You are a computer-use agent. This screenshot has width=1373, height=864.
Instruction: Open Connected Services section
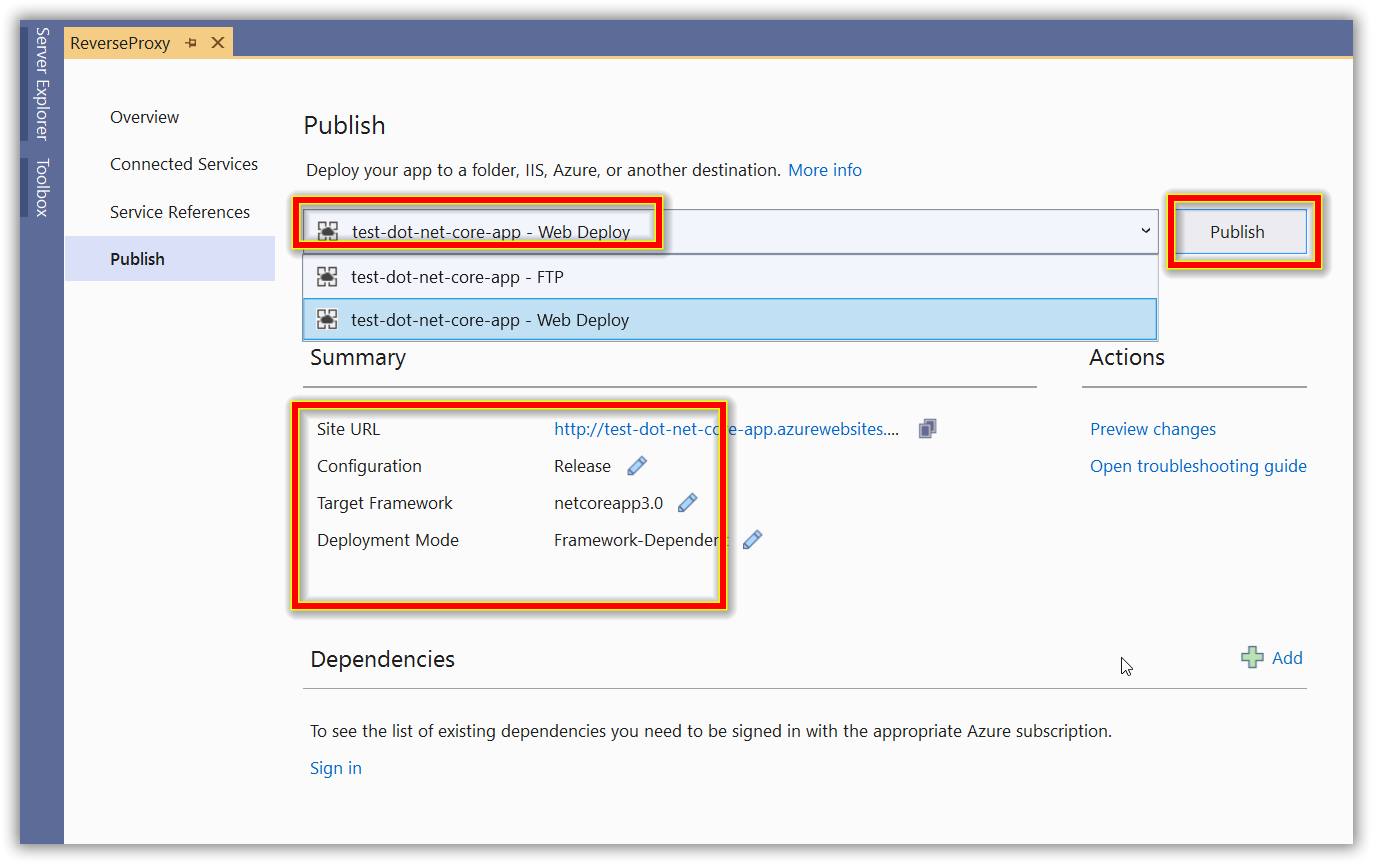click(x=184, y=164)
